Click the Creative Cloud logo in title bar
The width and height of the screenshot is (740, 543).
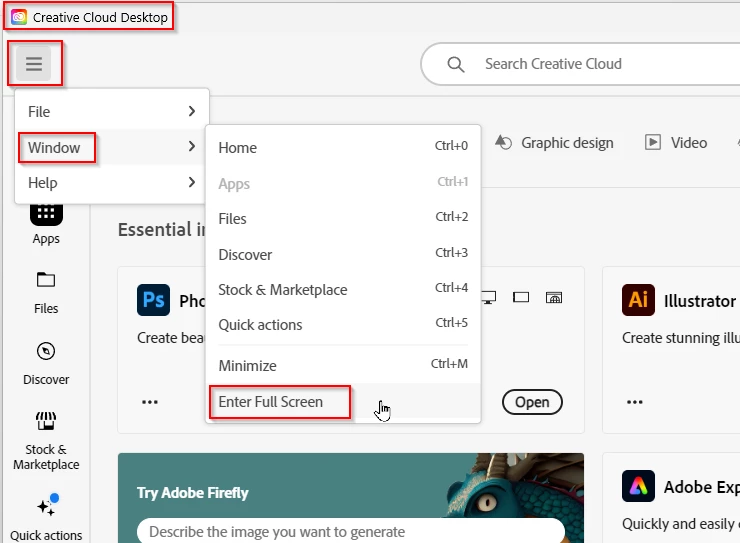pyautogui.click(x=19, y=17)
